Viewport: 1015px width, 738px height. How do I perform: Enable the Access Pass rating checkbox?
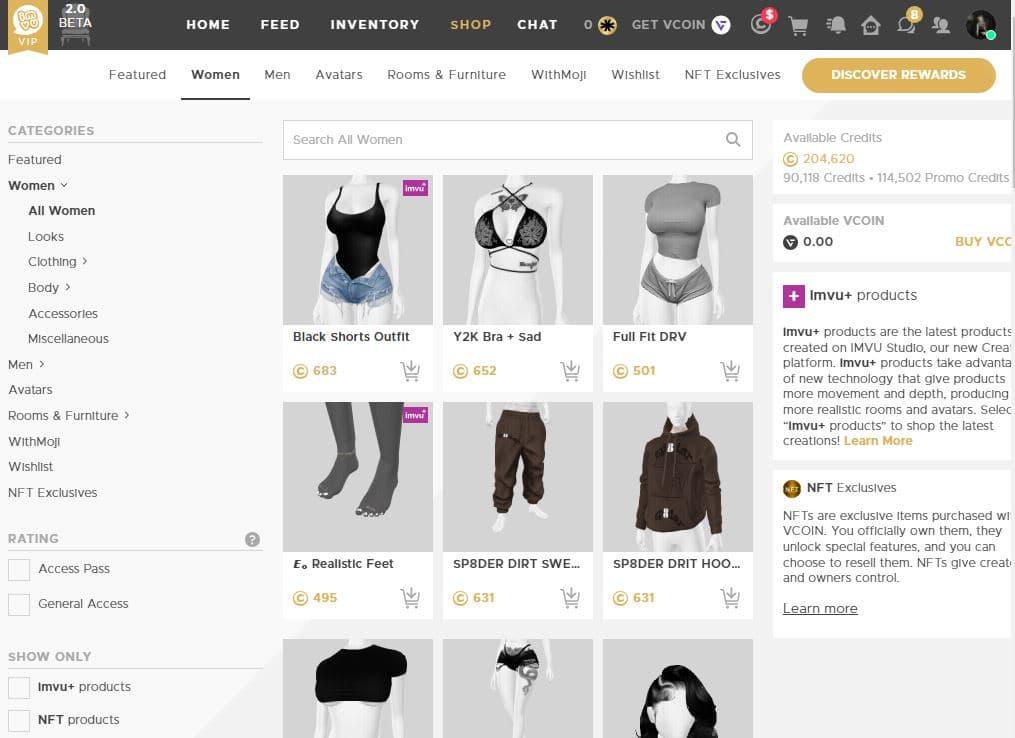tap(19, 570)
